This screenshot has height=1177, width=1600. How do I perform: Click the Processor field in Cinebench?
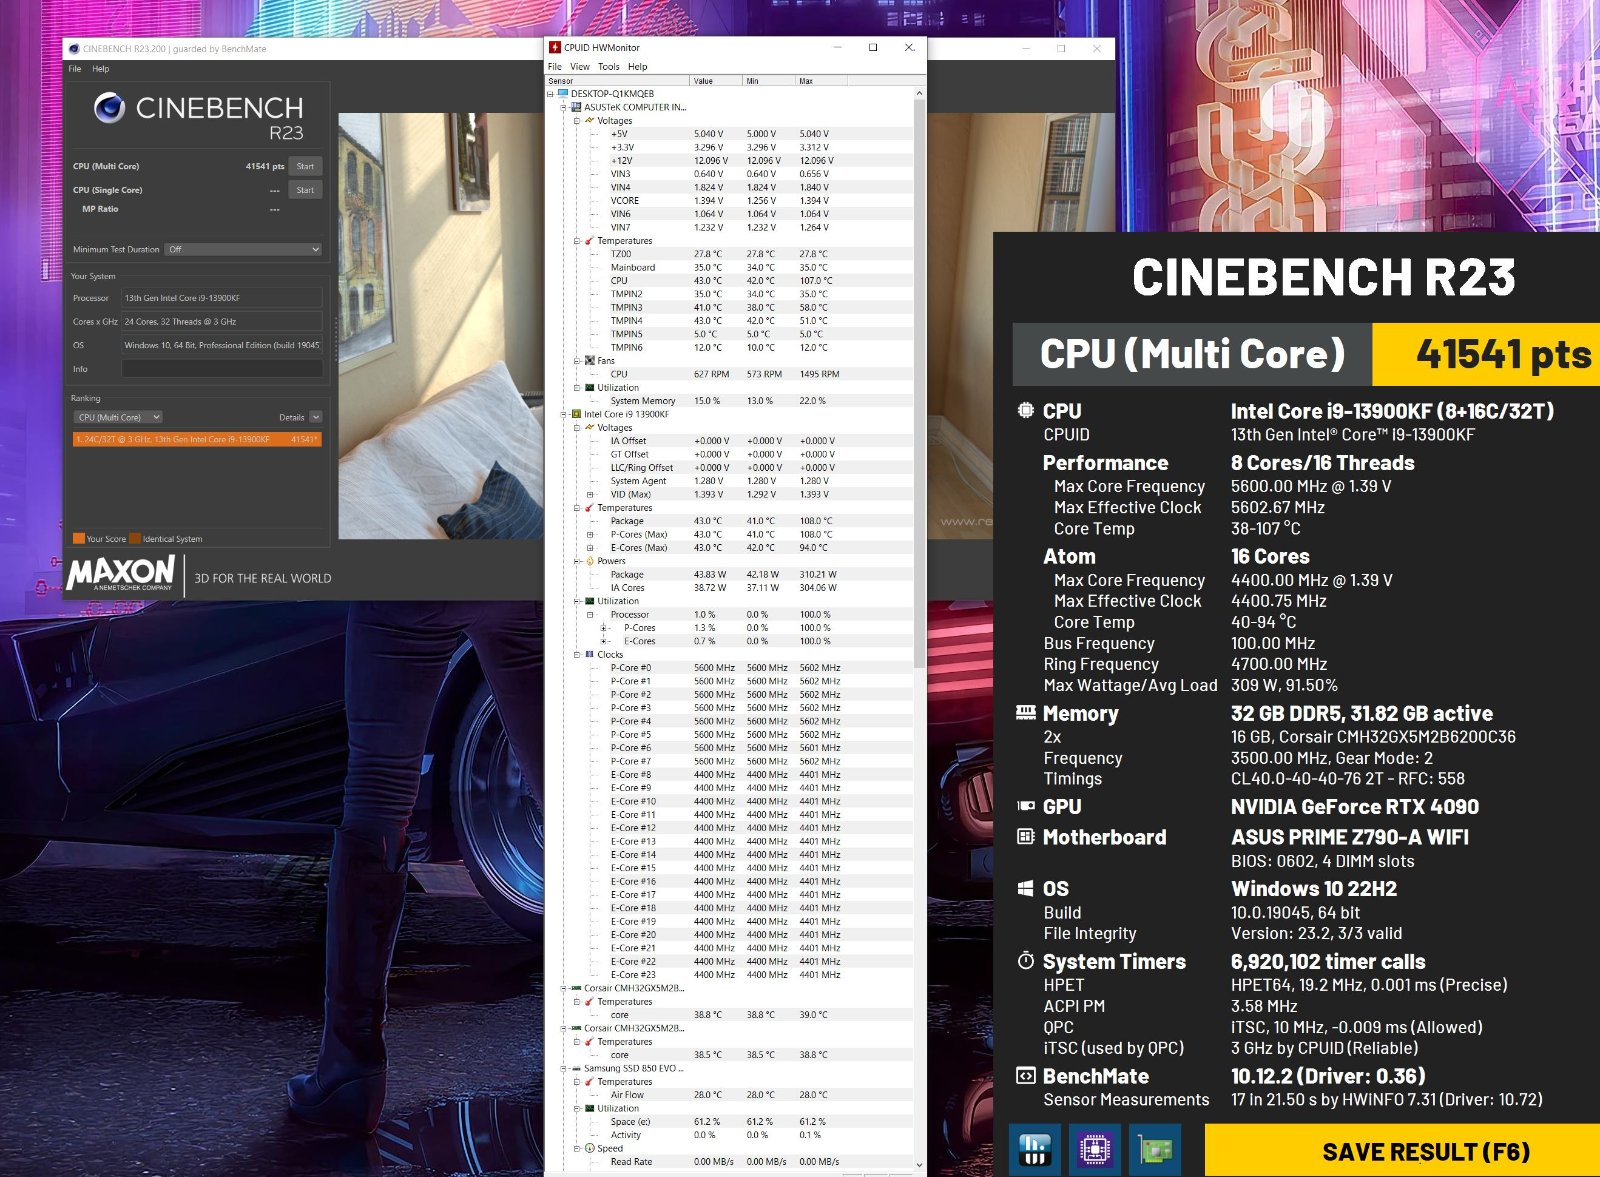click(222, 298)
